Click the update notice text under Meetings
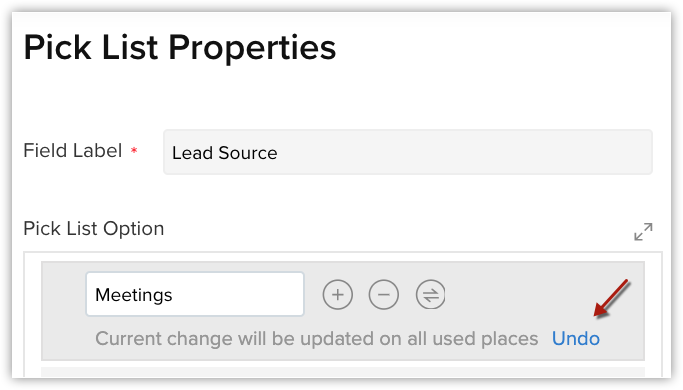Screen dimensions: 683x390 (x=317, y=339)
